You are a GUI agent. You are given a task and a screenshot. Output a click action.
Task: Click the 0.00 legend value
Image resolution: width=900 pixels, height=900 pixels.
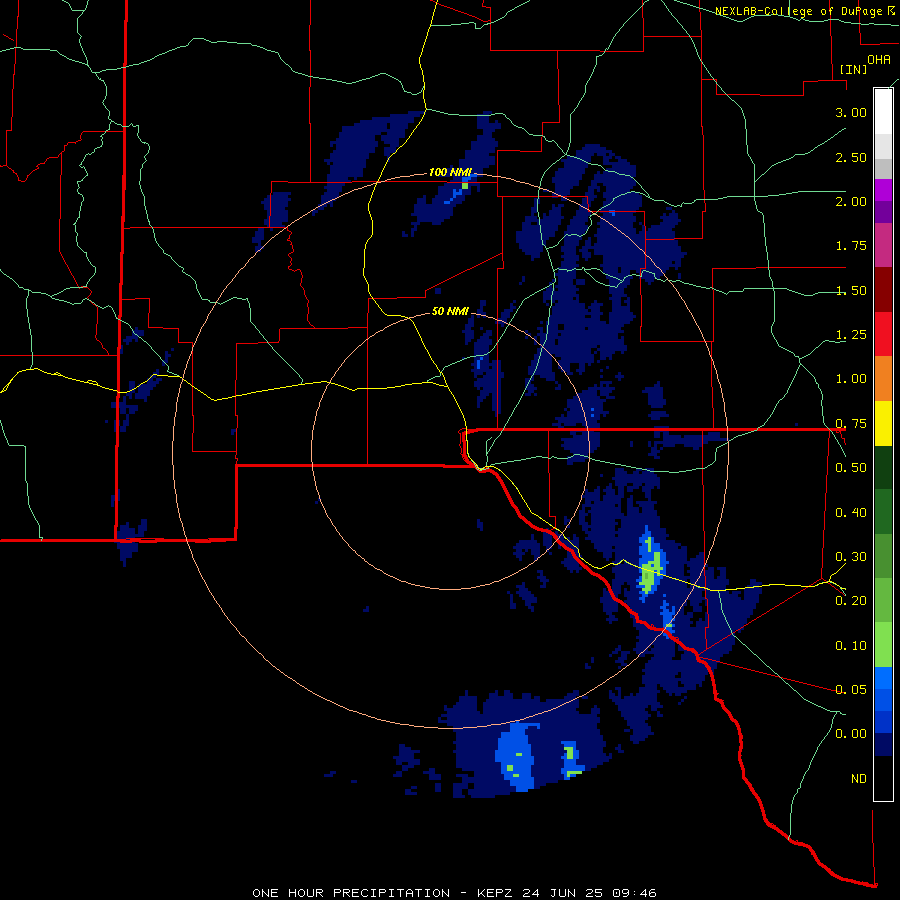tap(851, 734)
